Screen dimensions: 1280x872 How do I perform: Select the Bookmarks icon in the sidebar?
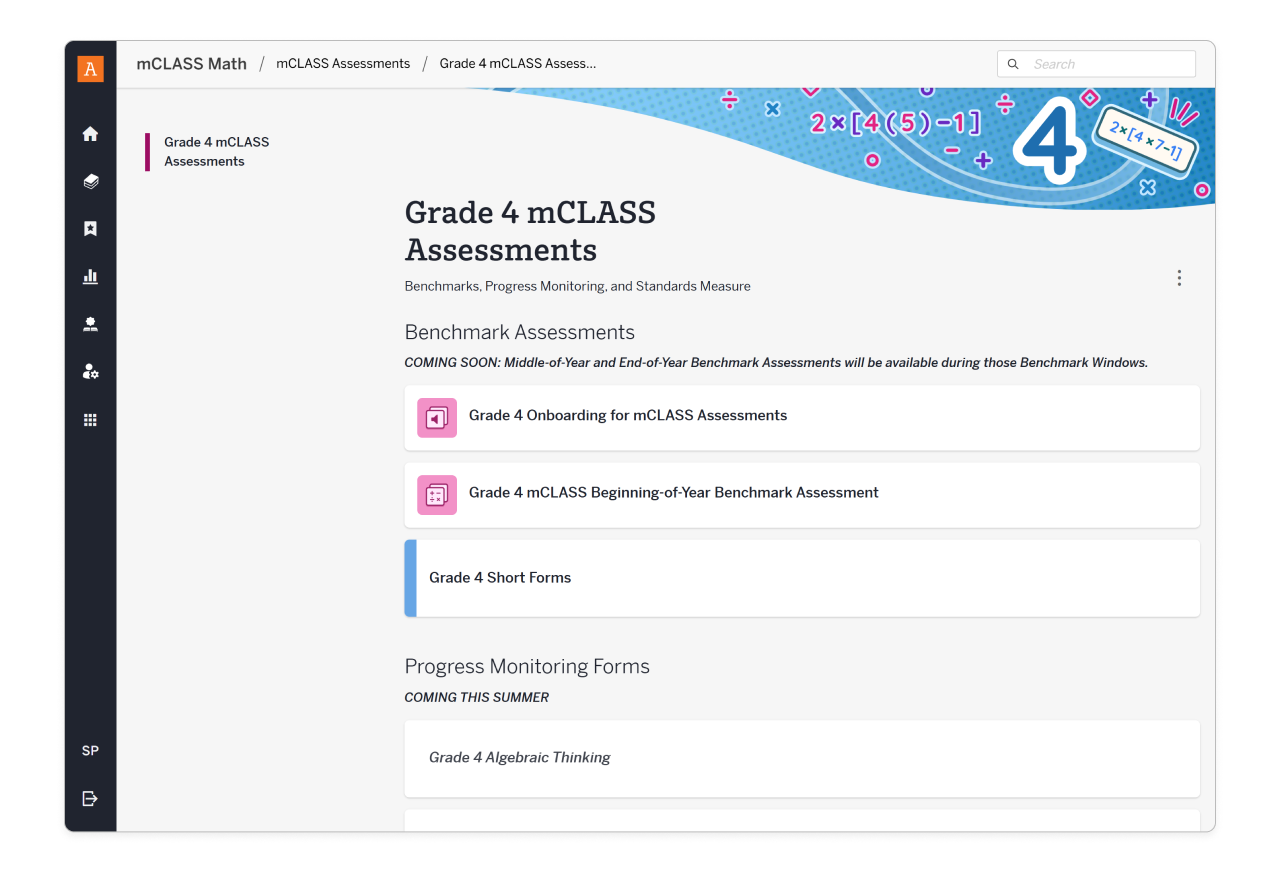(x=90, y=229)
